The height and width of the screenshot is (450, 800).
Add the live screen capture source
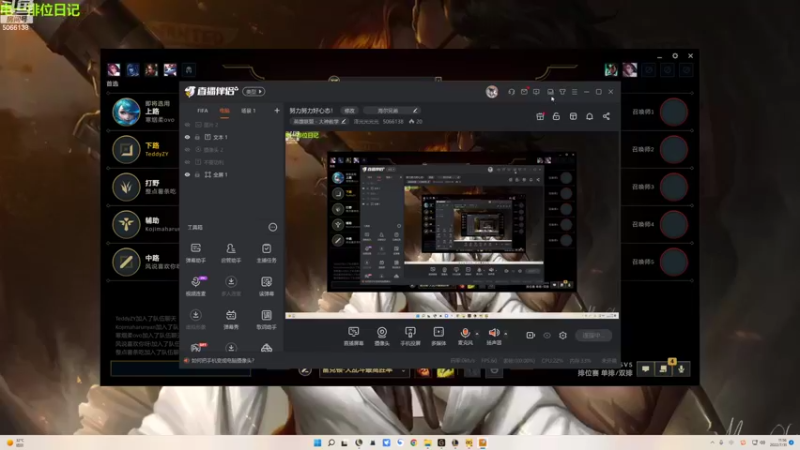coord(354,336)
